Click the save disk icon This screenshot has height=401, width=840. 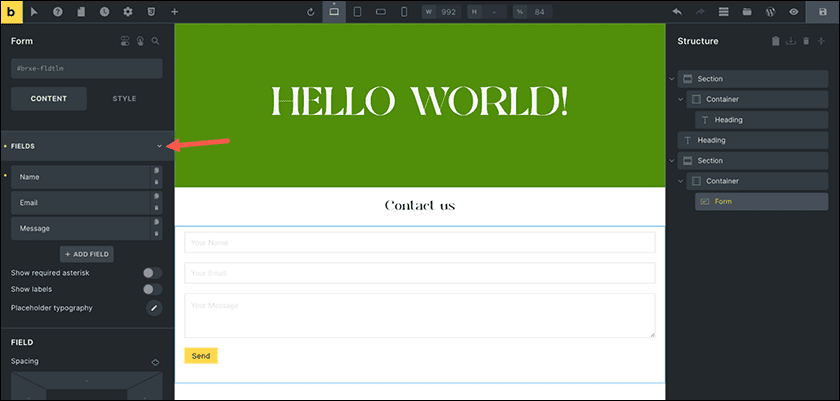(x=822, y=12)
